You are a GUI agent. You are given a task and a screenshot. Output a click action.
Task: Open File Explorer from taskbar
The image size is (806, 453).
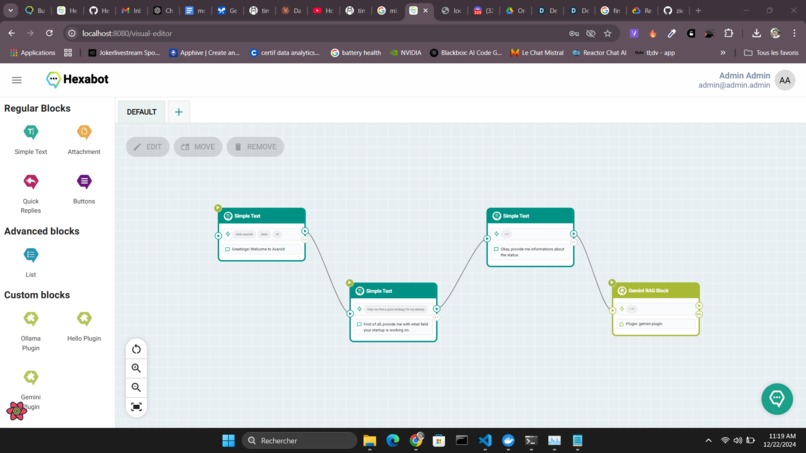tap(370, 441)
